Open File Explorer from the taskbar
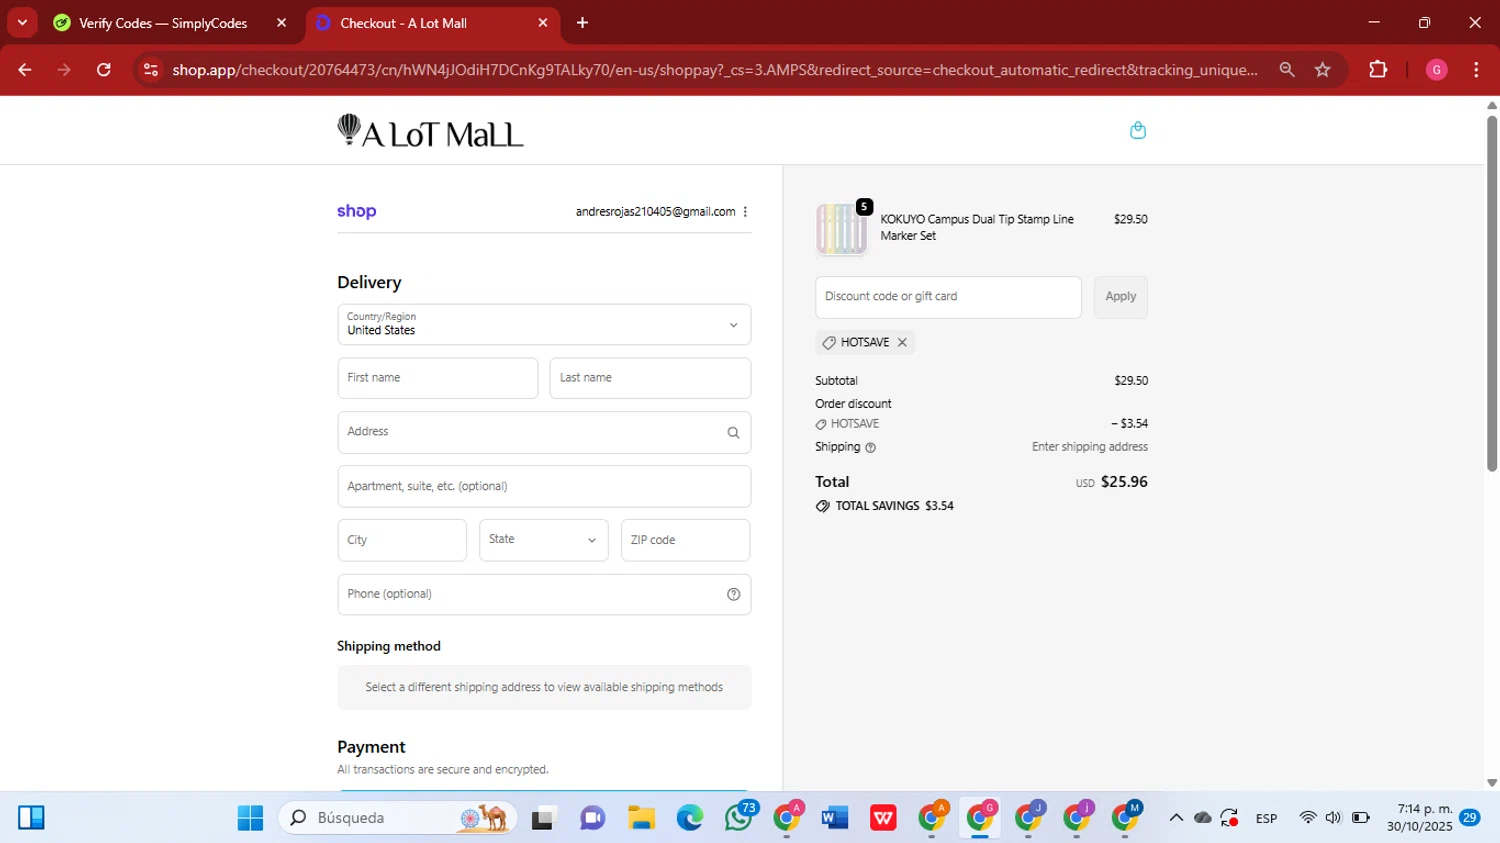 click(x=641, y=818)
